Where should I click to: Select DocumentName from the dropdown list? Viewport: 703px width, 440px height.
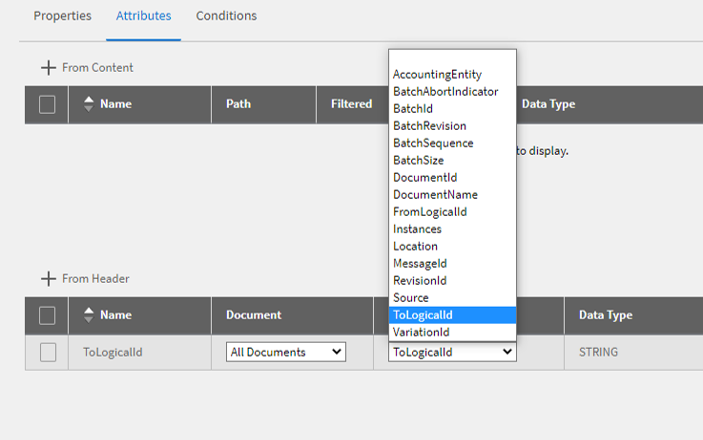(435, 195)
